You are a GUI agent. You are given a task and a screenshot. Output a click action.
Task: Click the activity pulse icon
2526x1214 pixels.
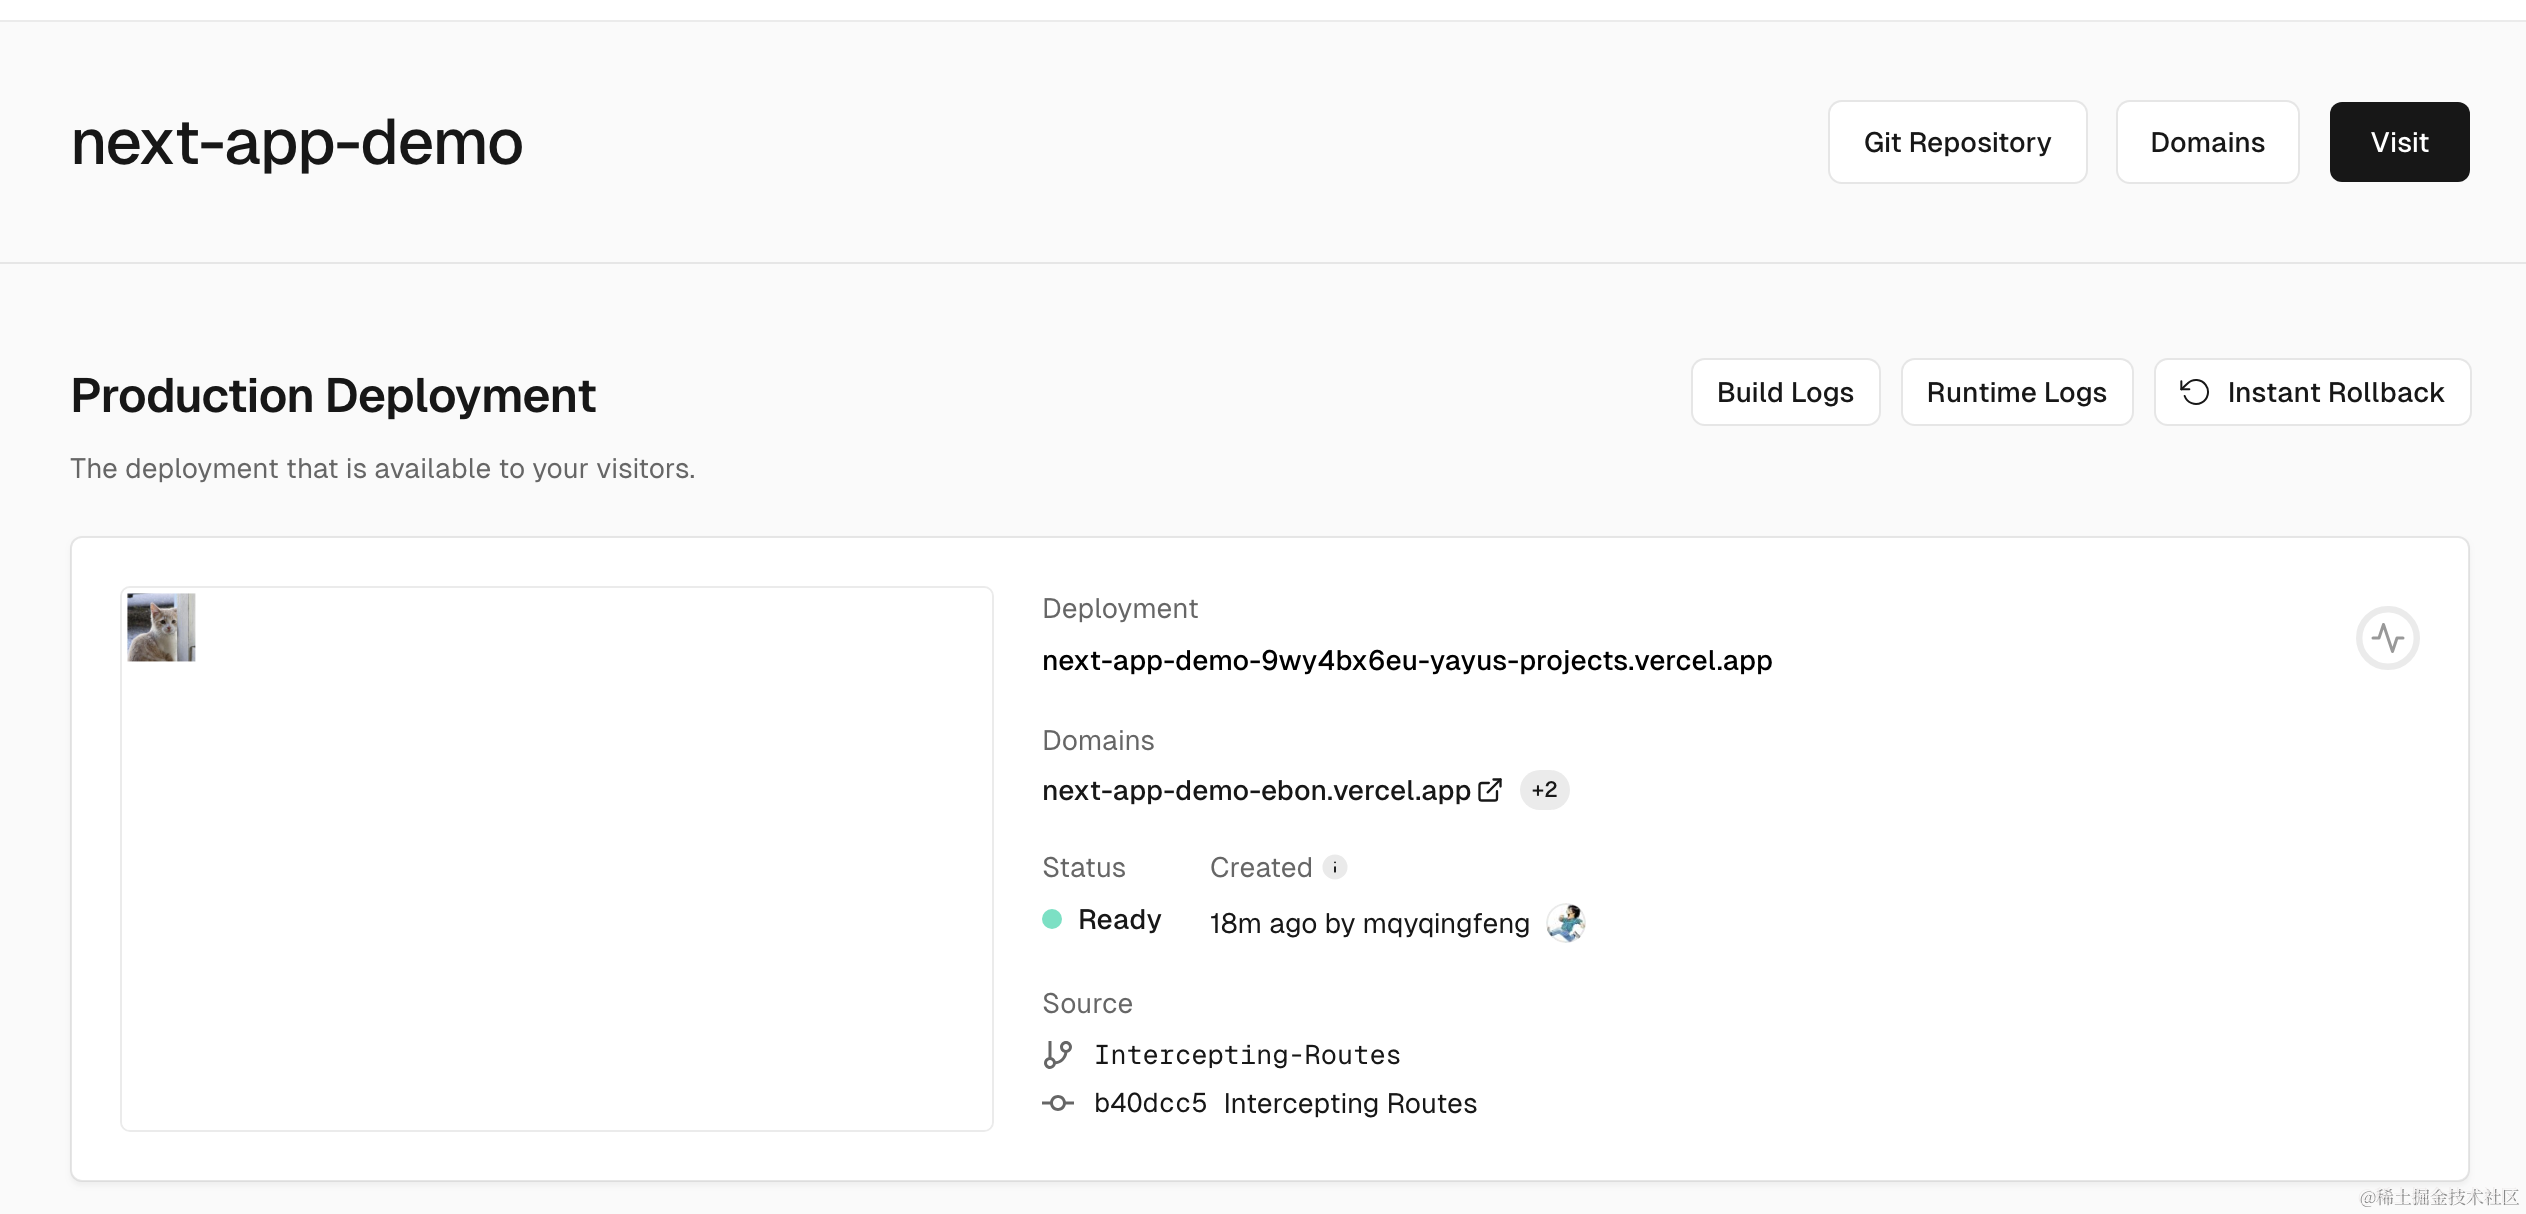[2387, 638]
